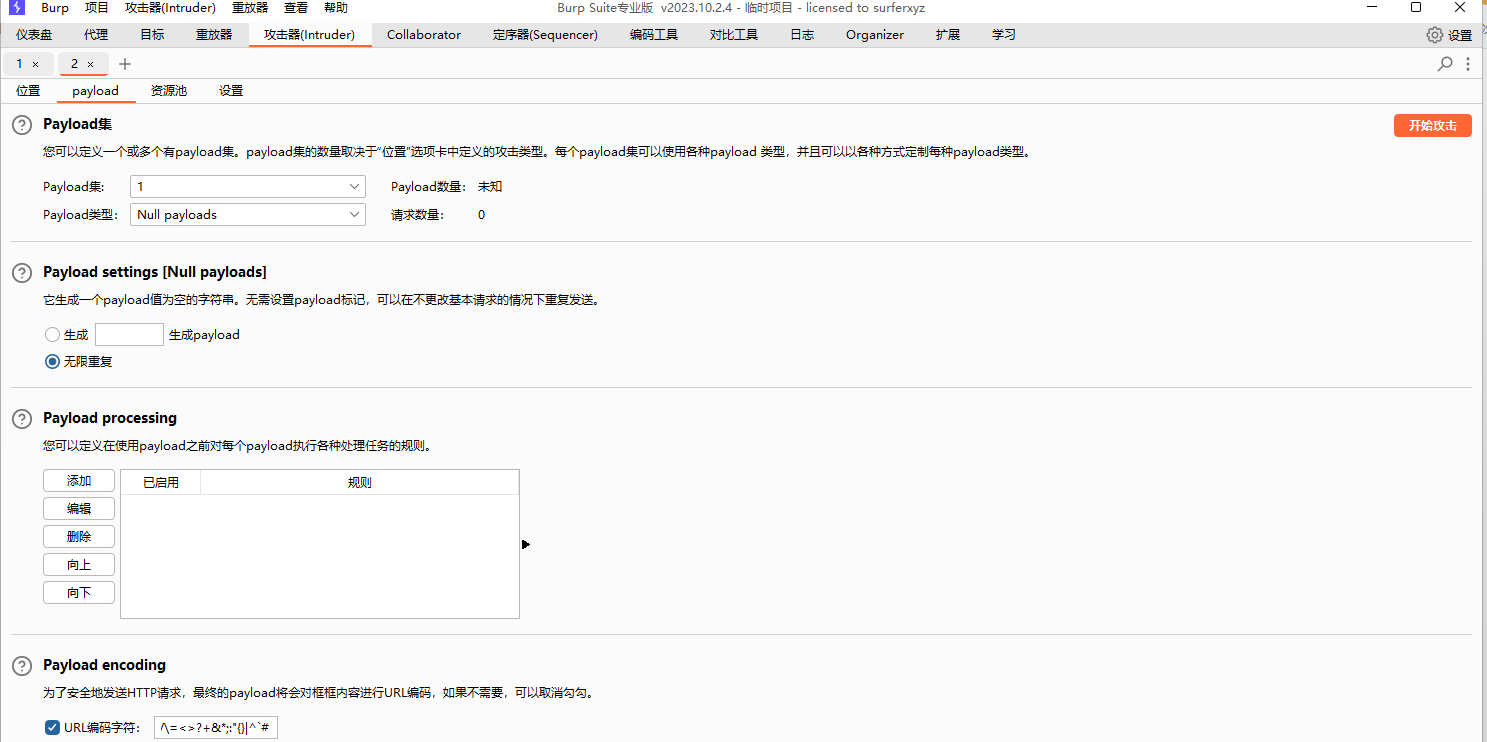Screen dimensions: 1487x742
Task: Click the 向下 button
Action: pyautogui.click(x=79, y=593)
